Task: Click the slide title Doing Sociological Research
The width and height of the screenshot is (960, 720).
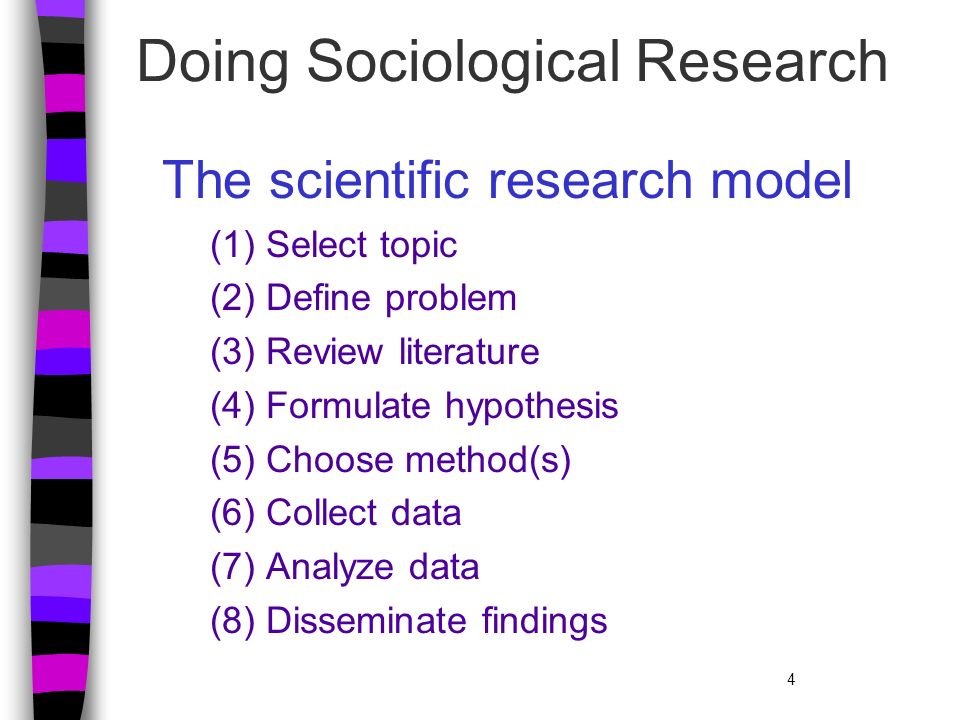Action: point(512,62)
